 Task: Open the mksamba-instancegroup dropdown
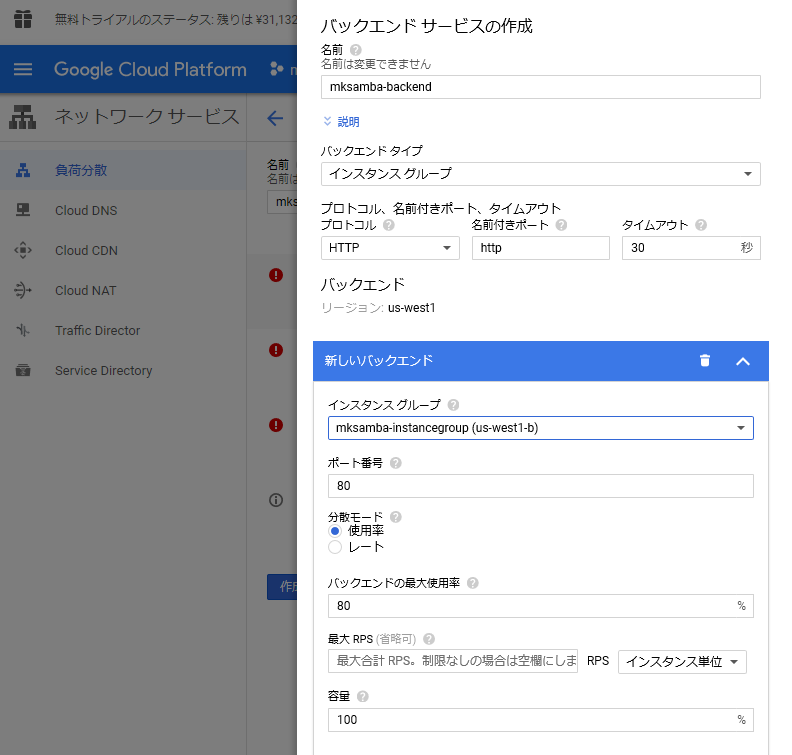click(x=540, y=428)
